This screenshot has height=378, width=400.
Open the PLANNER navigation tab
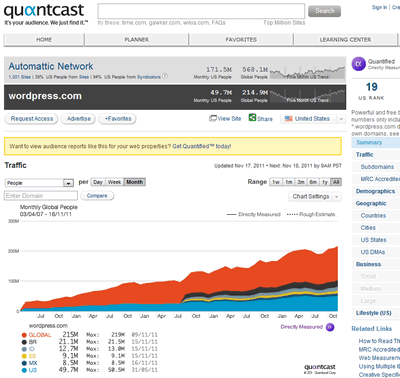pos(137,40)
